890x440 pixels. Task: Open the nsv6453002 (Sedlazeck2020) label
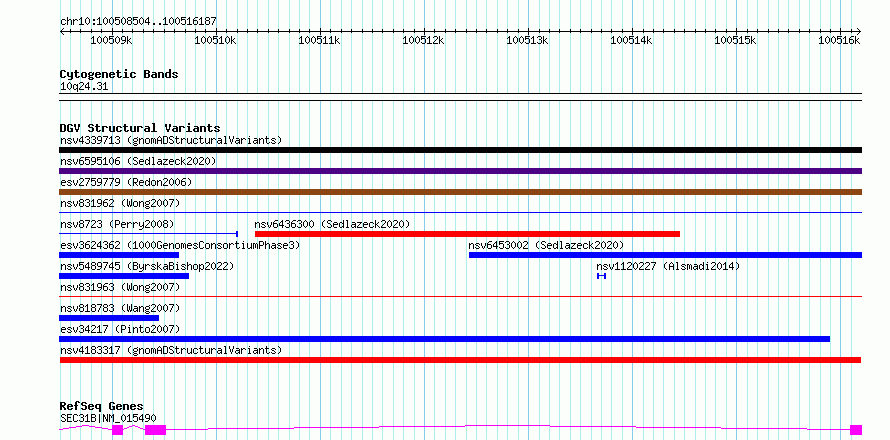tap(546, 245)
